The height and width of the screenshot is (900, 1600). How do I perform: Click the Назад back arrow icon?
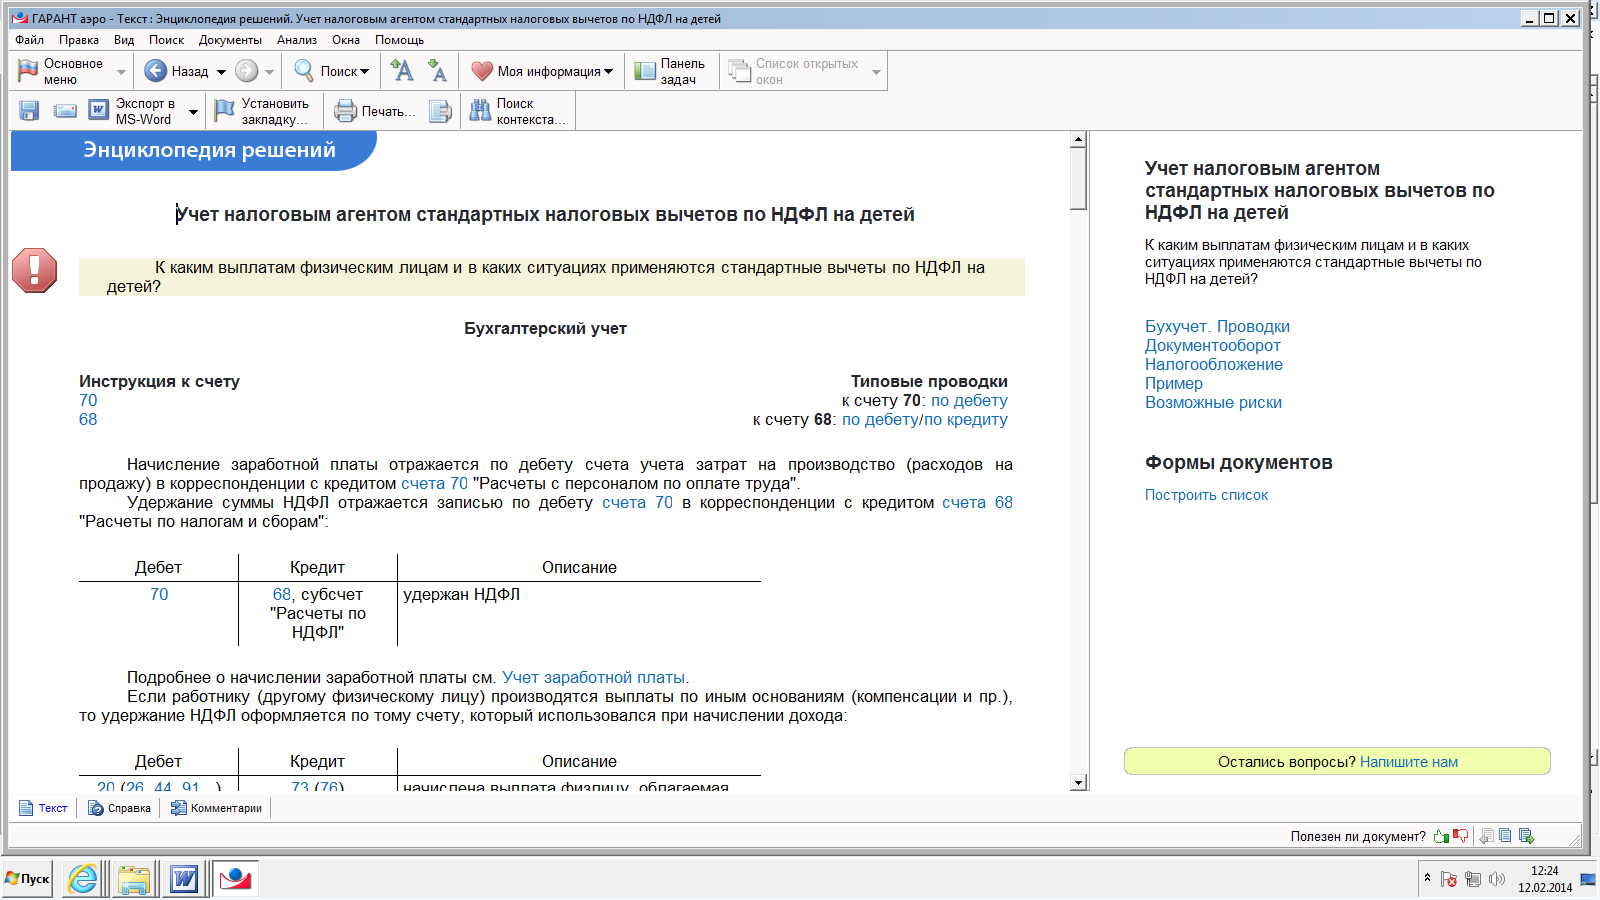155,71
